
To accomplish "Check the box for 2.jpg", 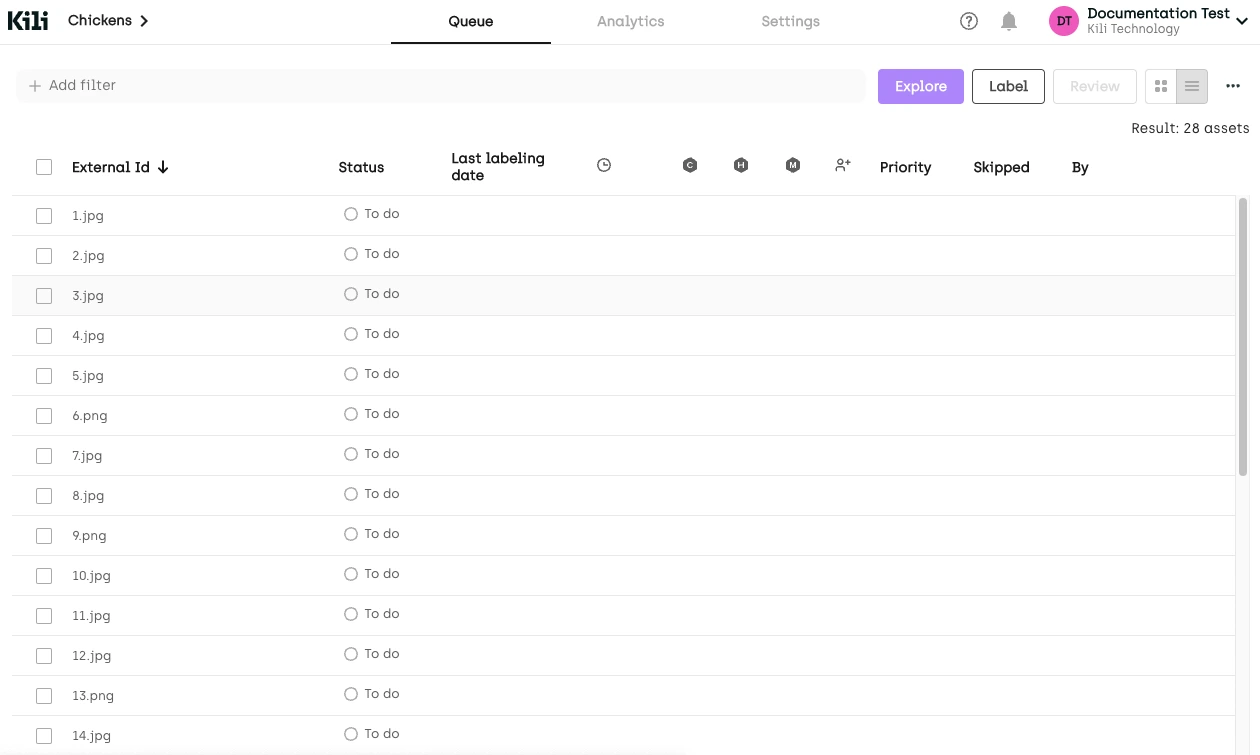I will click(44, 256).
